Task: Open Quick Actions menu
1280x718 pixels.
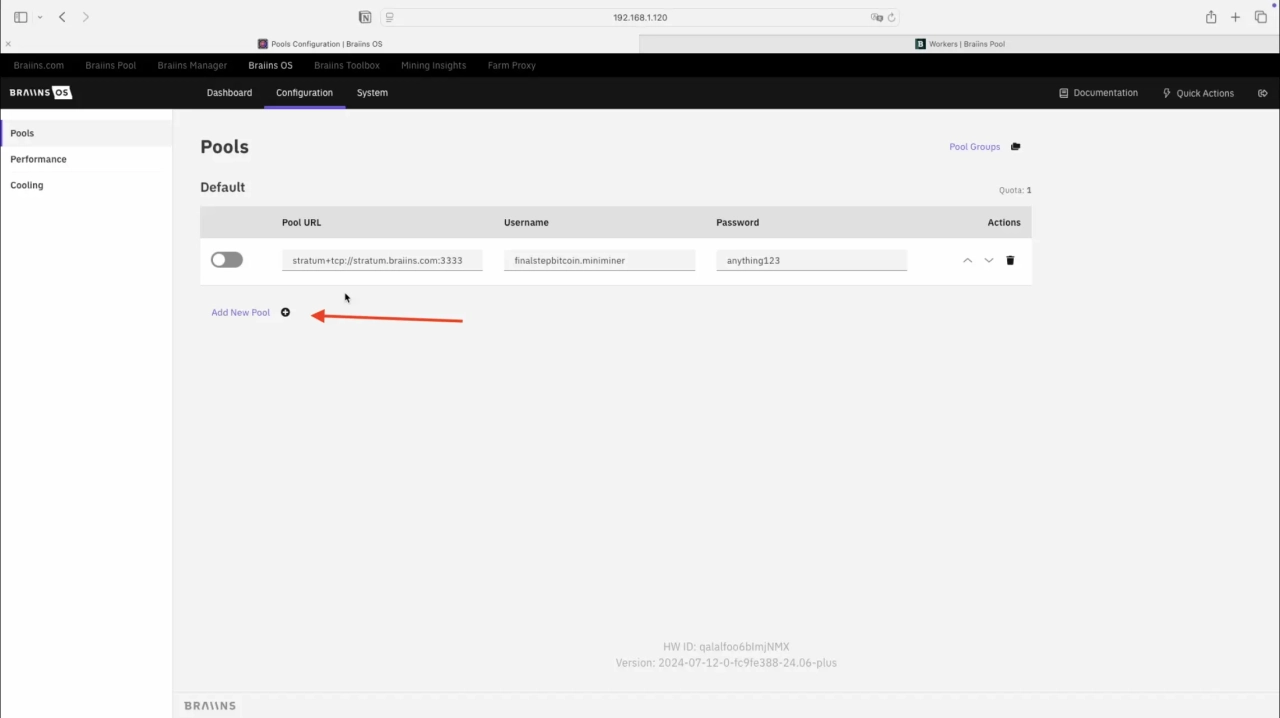Action: (x=1198, y=93)
